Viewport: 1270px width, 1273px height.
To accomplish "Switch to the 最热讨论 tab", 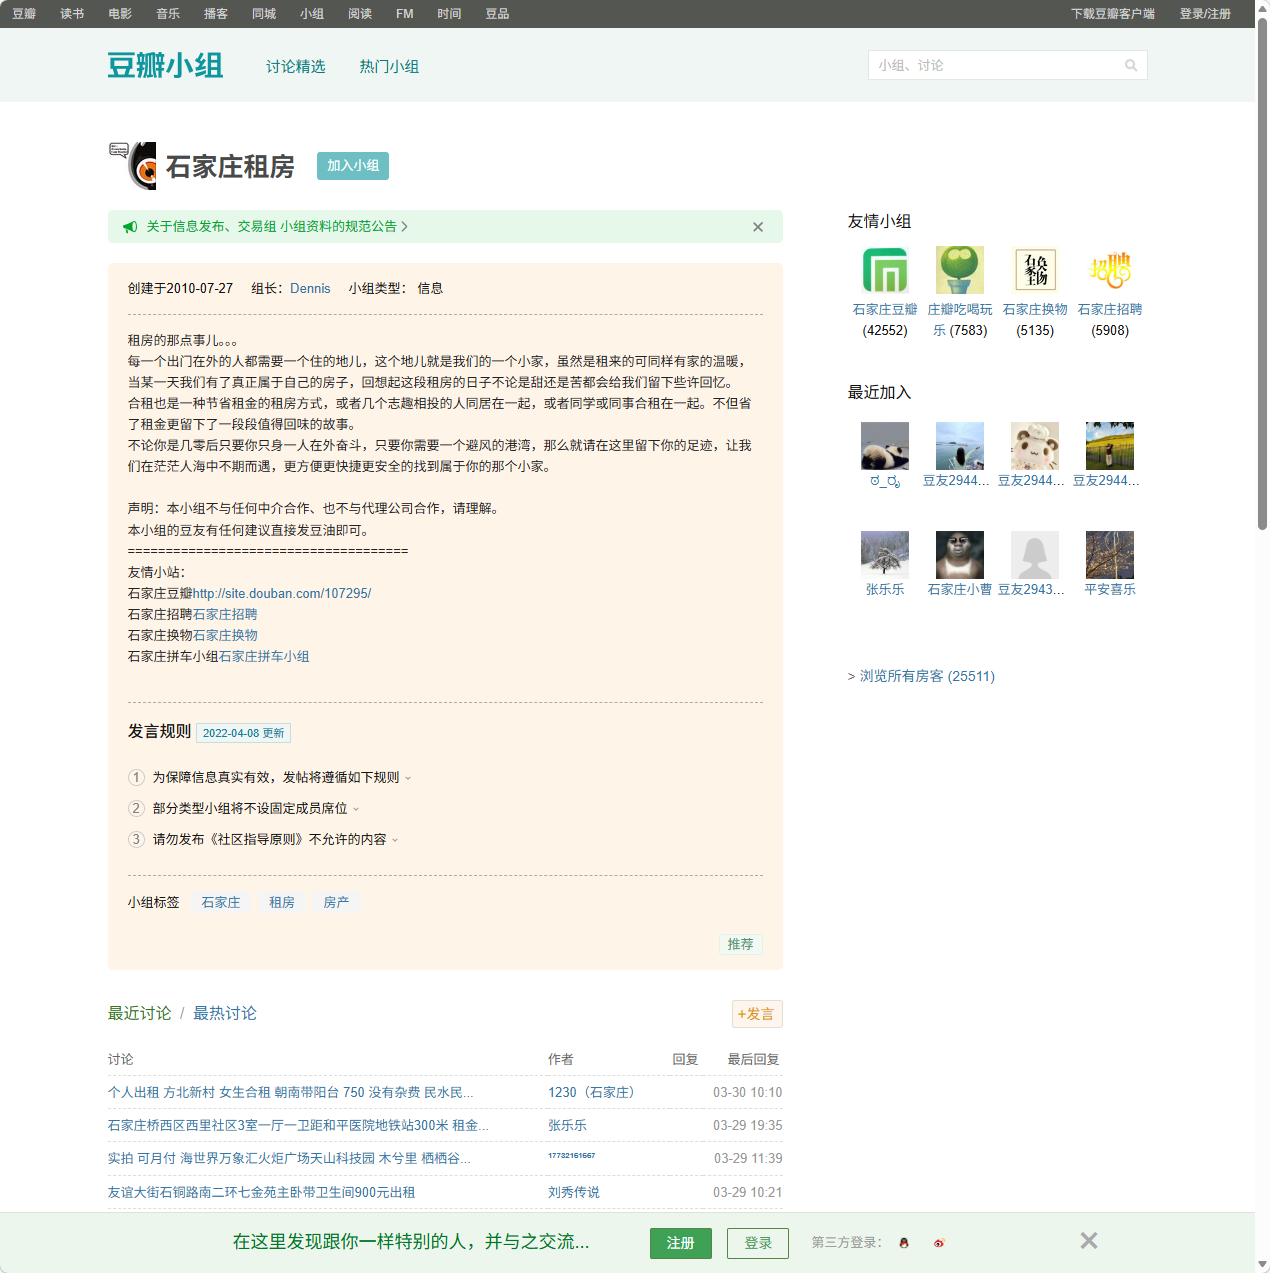I will click(x=224, y=1013).
